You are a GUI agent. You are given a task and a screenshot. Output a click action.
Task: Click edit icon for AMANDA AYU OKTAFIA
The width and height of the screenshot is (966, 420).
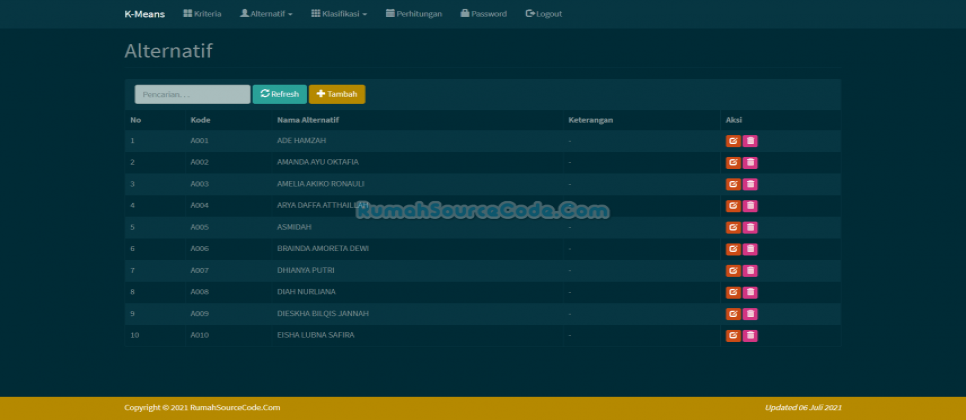click(733, 163)
